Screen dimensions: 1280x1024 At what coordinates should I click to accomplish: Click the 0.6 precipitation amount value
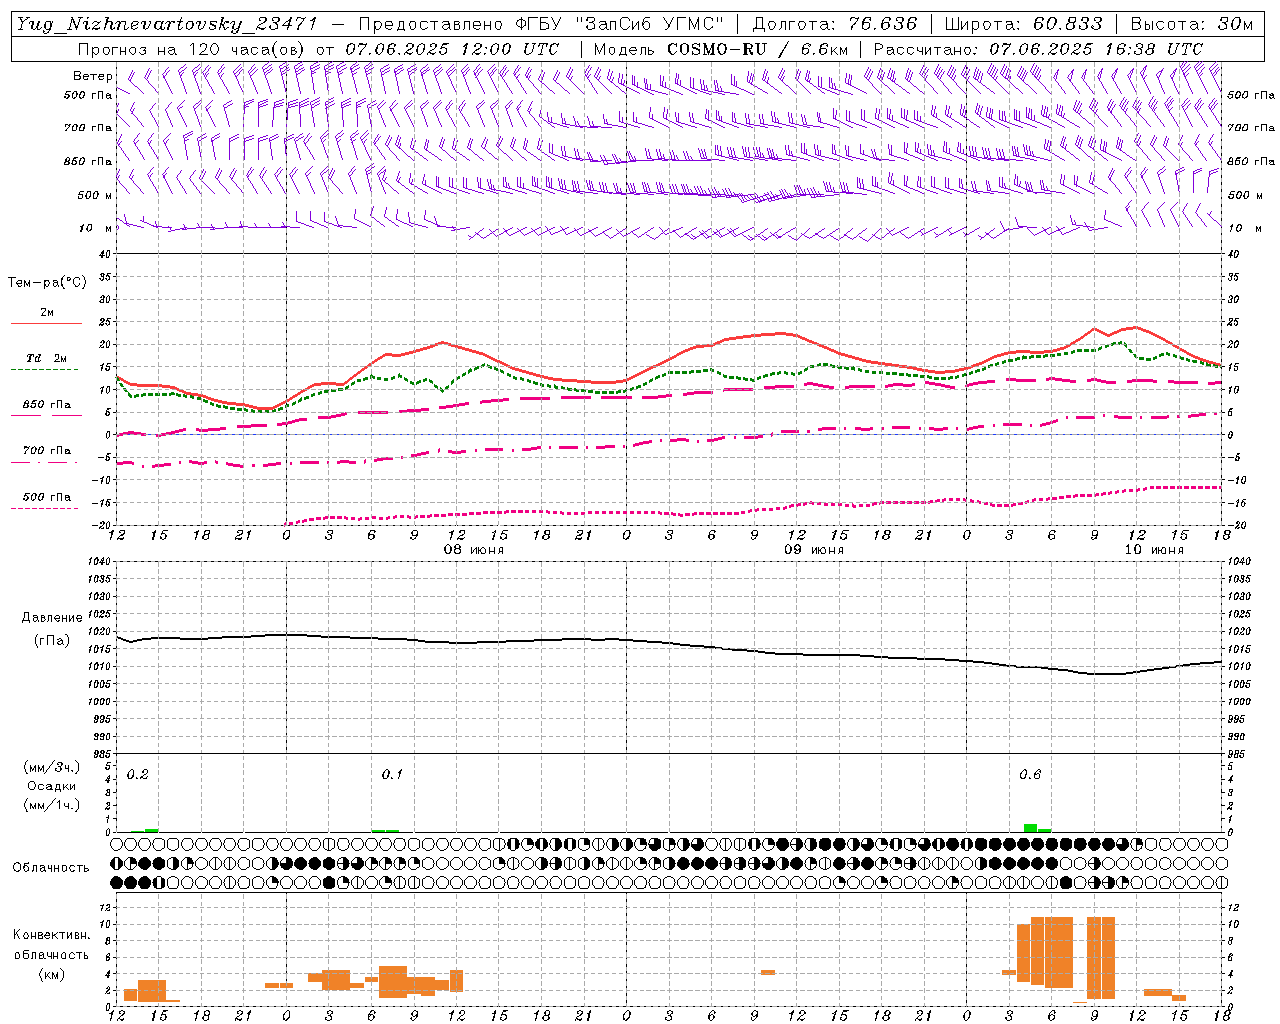1030,775
